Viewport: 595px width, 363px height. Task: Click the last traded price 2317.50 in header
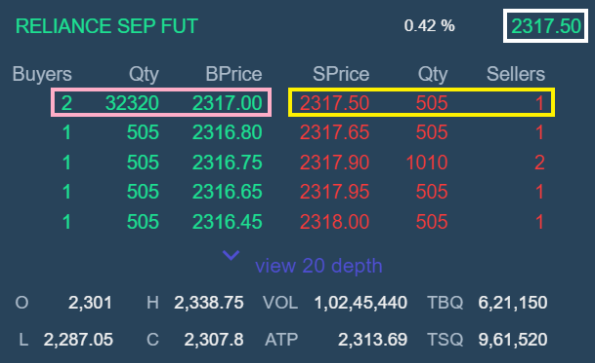pos(546,26)
